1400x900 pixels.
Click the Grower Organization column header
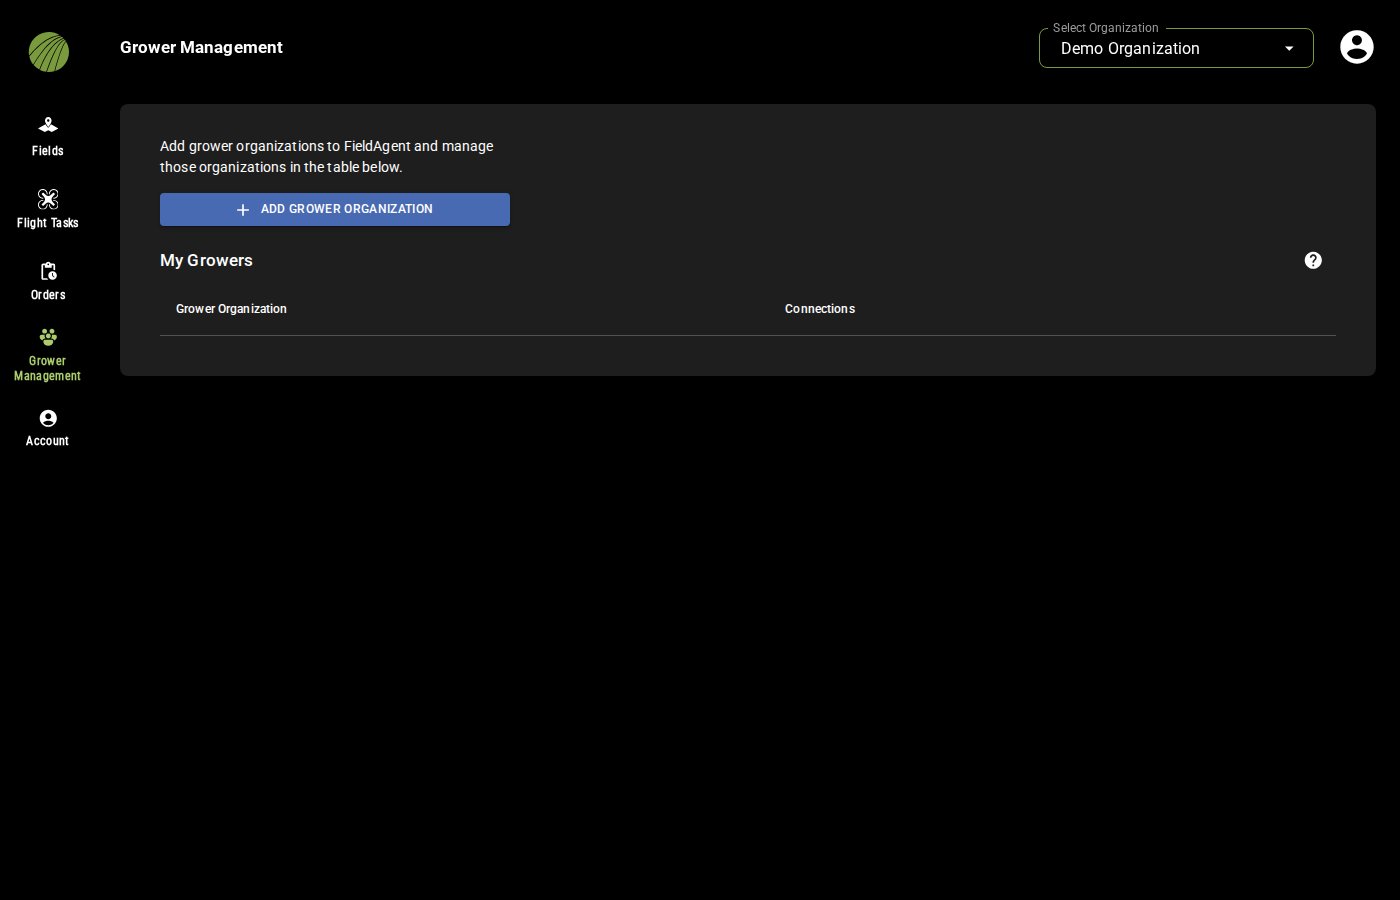231,309
